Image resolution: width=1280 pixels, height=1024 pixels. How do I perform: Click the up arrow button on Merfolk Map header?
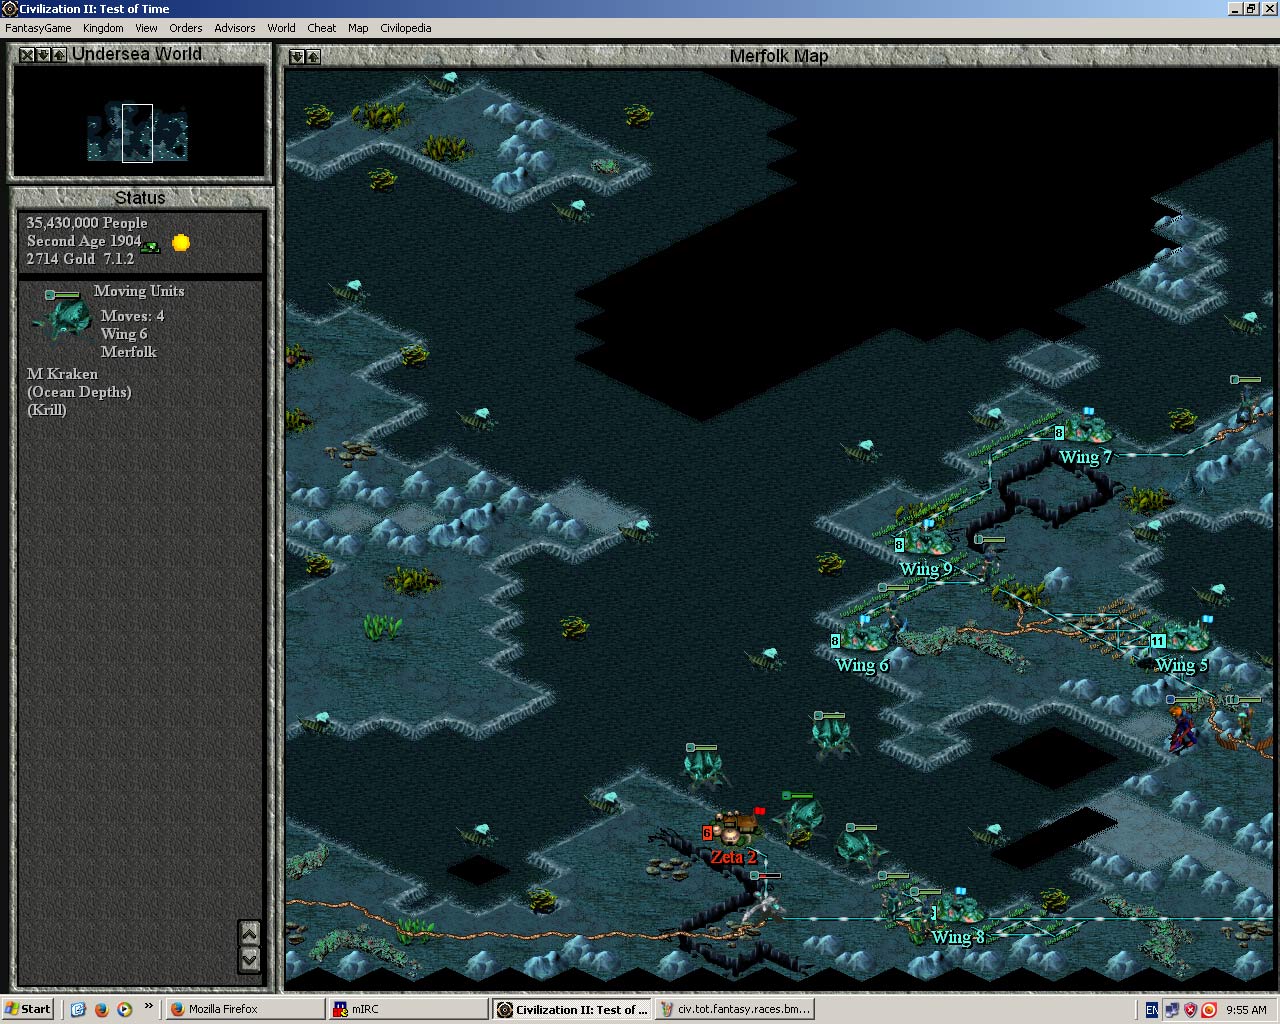[x=313, y=57]
